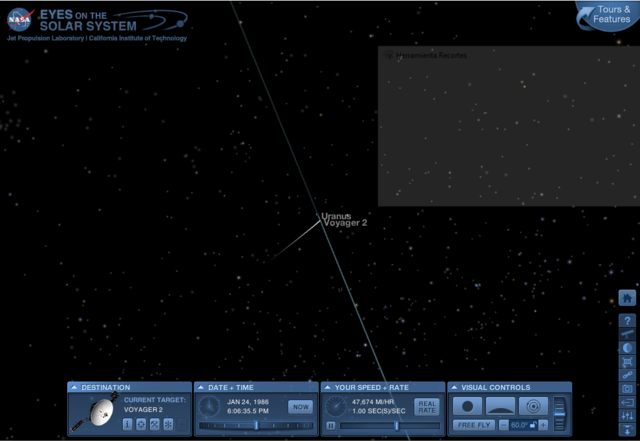Viewport: 640px width, 441px height.
Task: Select the horizon arc view button
Action: [500, 406]
